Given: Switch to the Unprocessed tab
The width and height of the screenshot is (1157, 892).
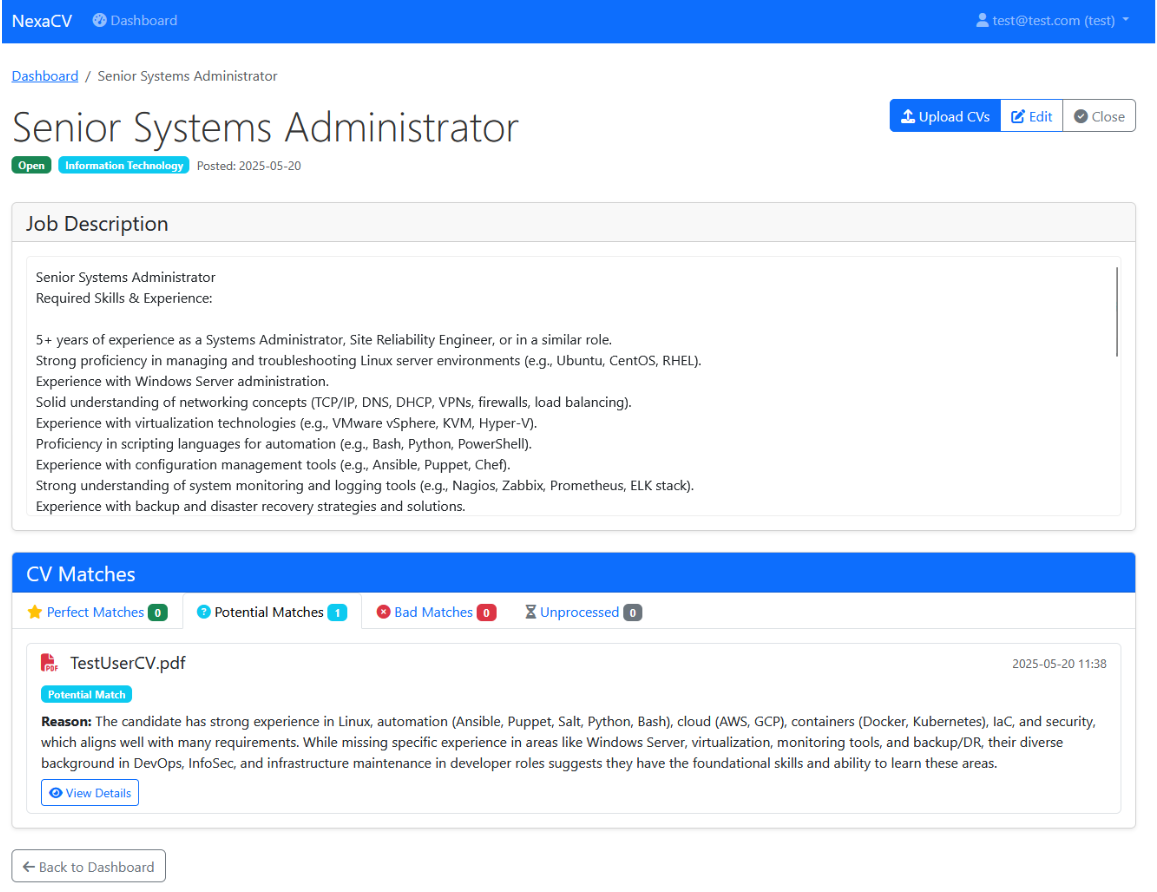Looking at the screenshot, I should [x=583, y=611].
